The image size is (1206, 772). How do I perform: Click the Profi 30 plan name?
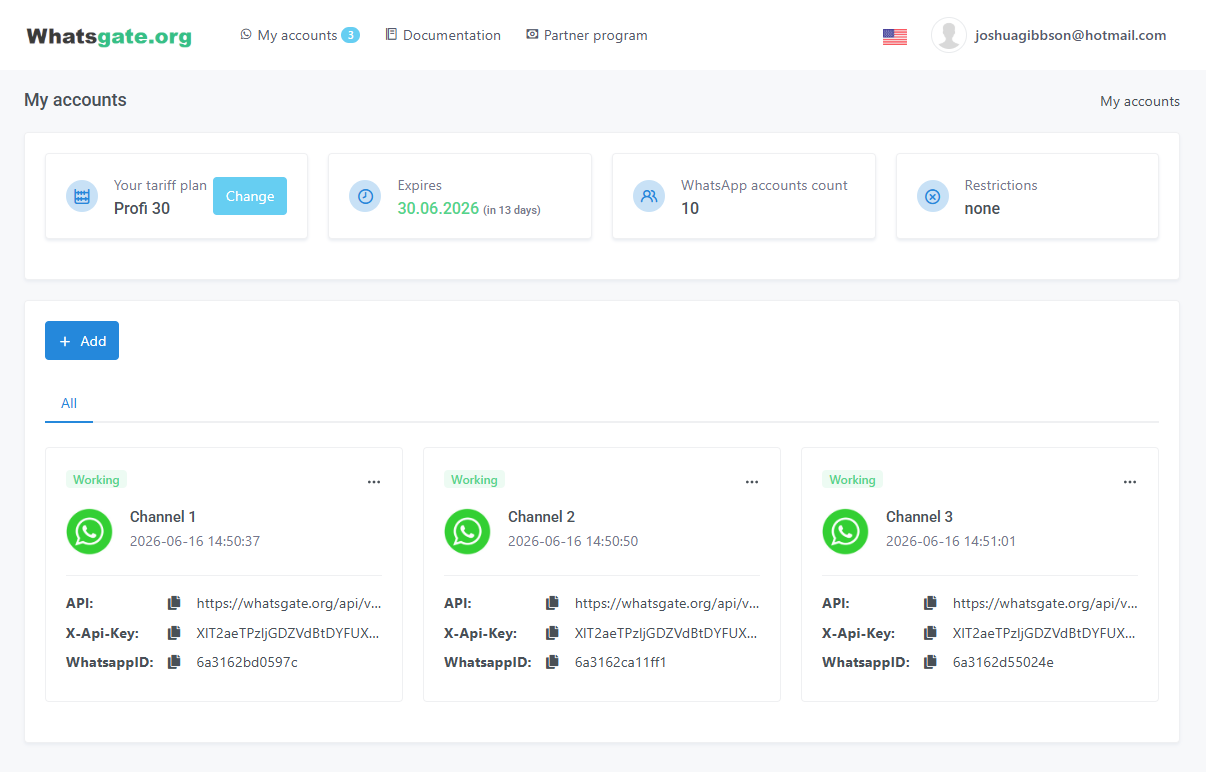coord(142,208)
